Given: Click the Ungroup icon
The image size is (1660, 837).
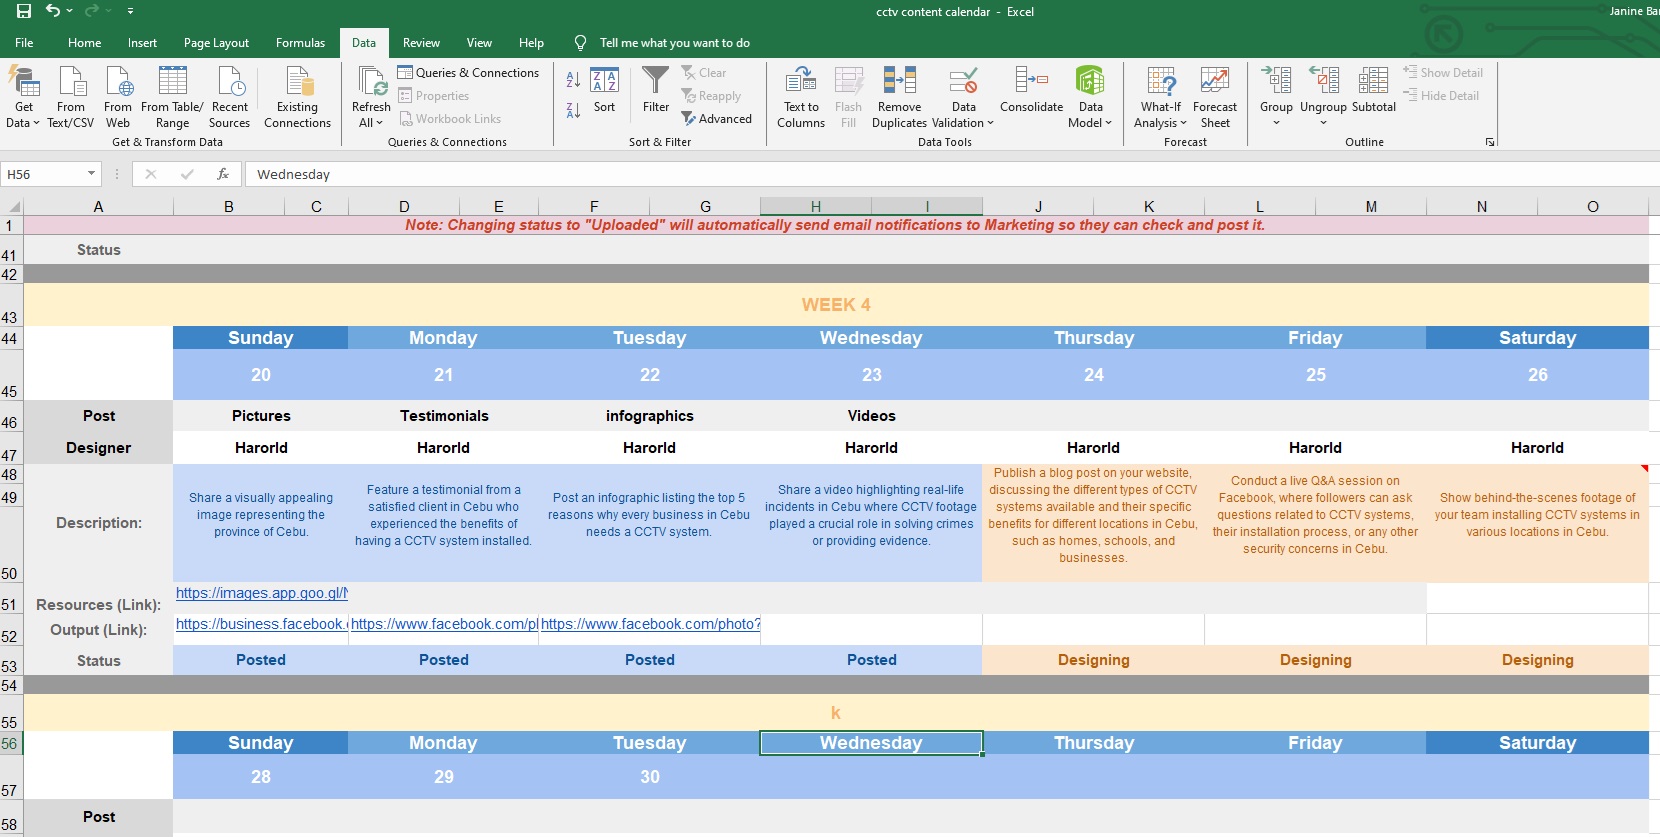Looking at the screenshot, I should 1323,81.
